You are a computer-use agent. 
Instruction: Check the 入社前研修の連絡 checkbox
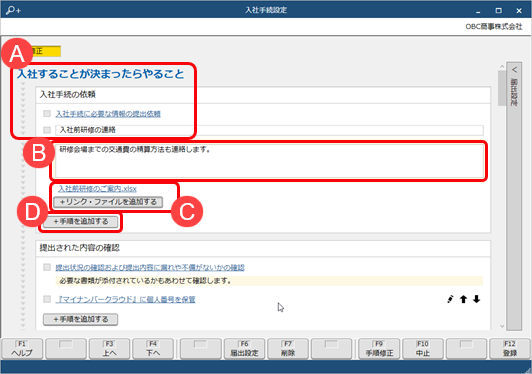(47, 130)
